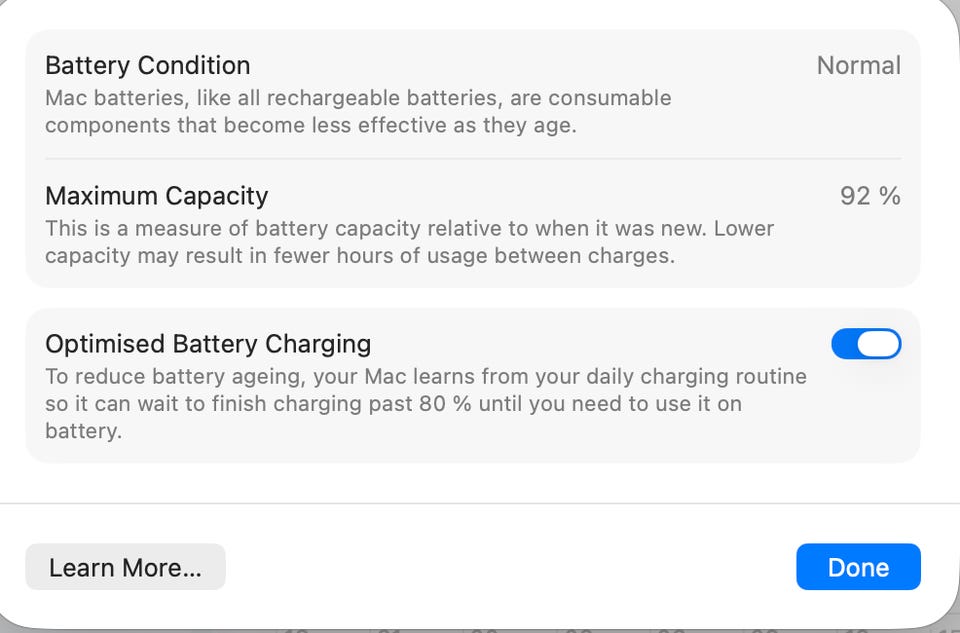Disable the Optimised Battery Charging switch

click(866, 344)
